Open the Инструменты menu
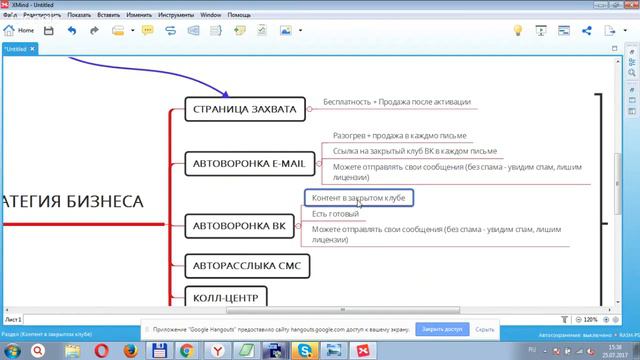640x360 pixels. click(x=176, y=15)
